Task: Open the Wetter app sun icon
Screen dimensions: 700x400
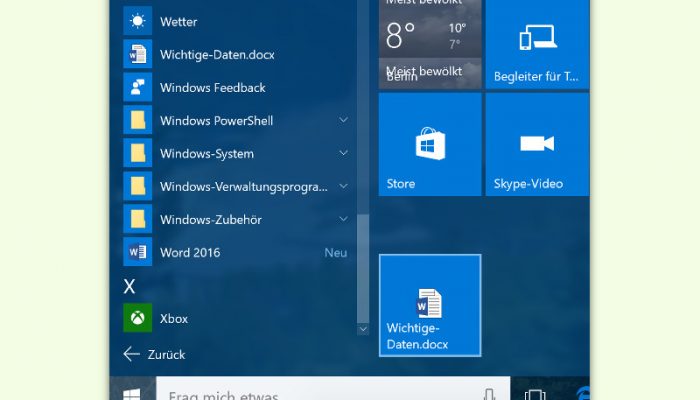Action: pyautogui.click(x=138, y=21)
